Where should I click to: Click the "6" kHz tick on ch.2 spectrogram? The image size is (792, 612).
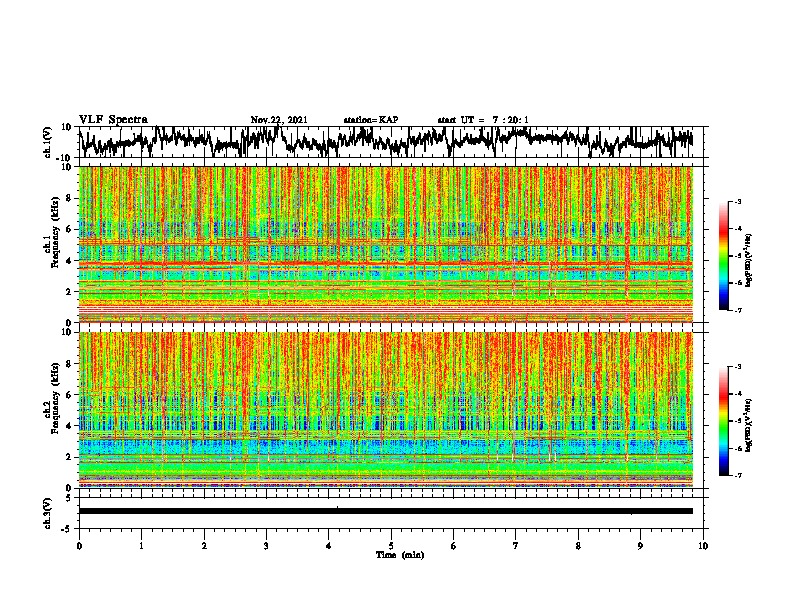(x=70, y=395)
